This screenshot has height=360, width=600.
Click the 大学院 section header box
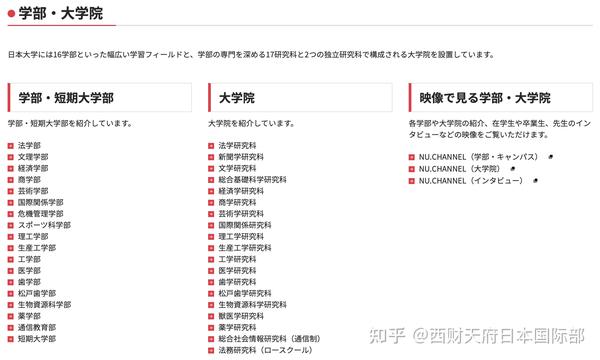[300, 98]
